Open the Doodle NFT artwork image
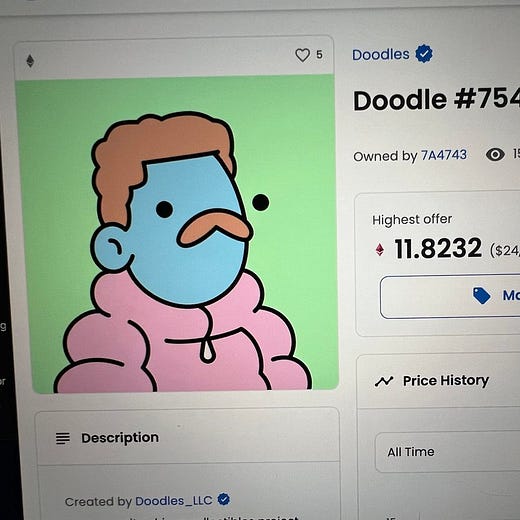 [177, 234]
